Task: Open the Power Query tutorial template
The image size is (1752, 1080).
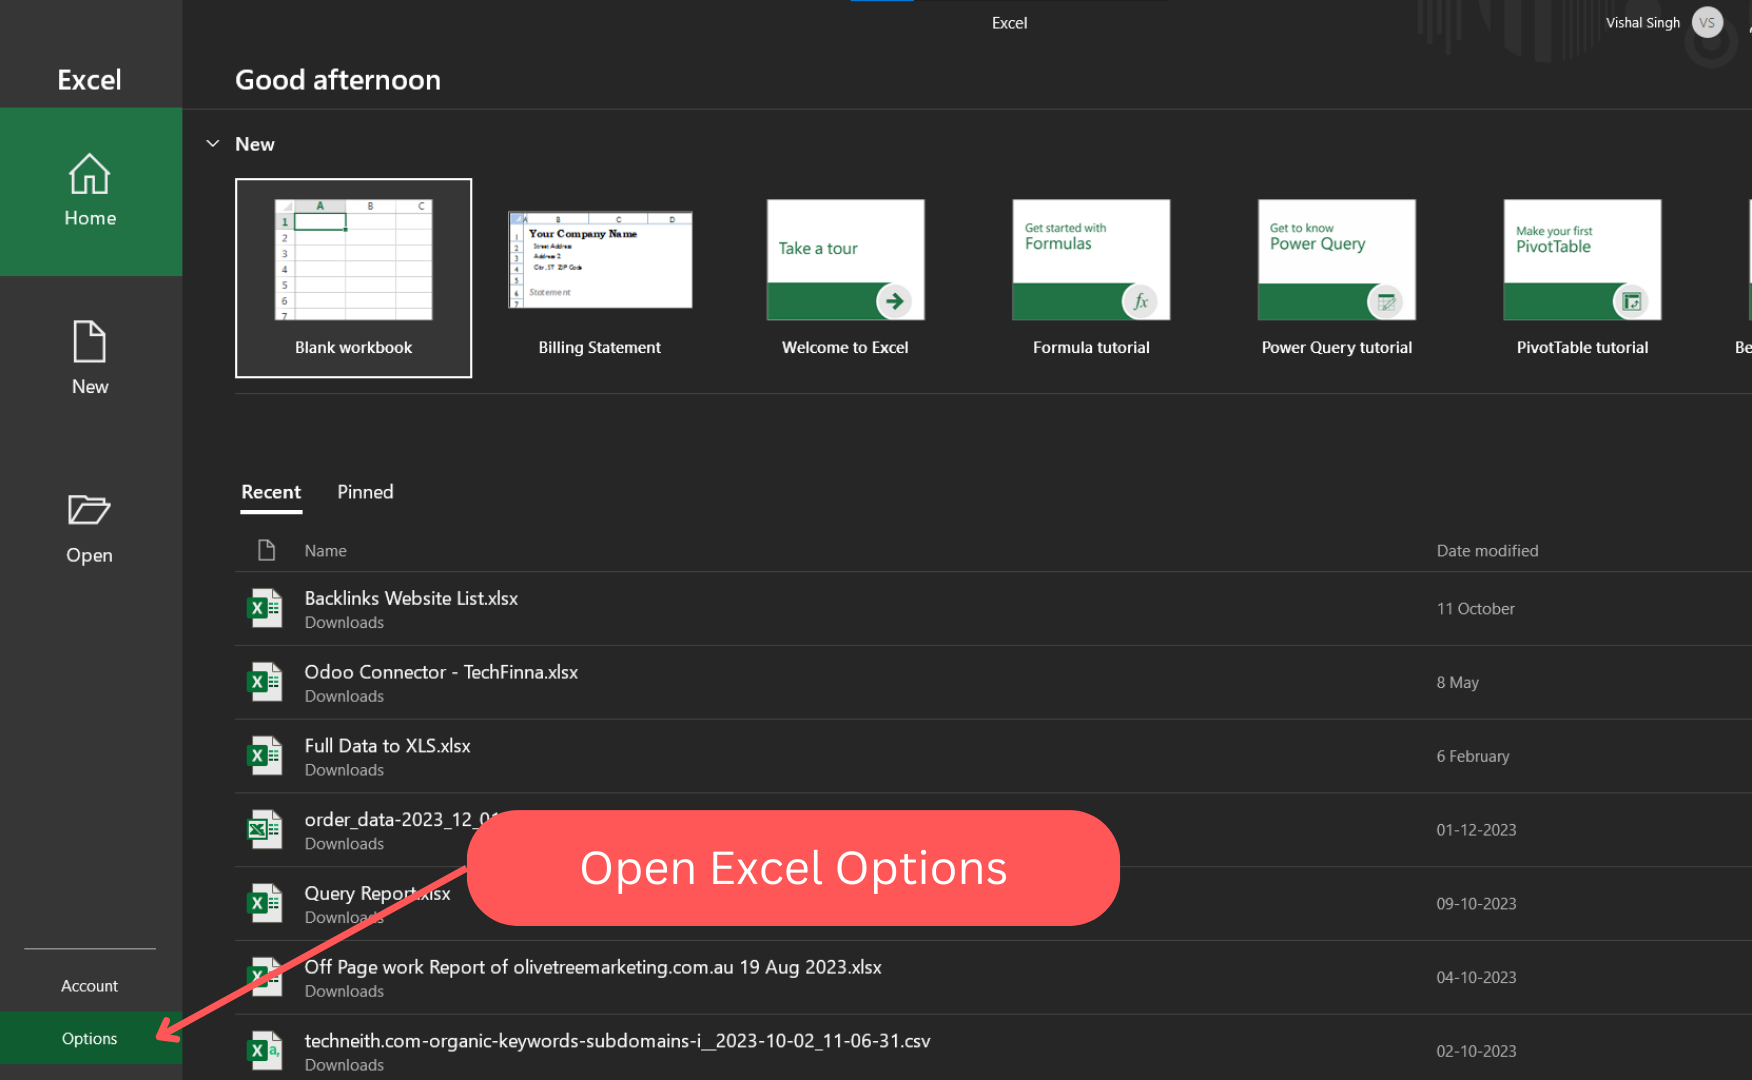Action: [x=1337, y=278]
